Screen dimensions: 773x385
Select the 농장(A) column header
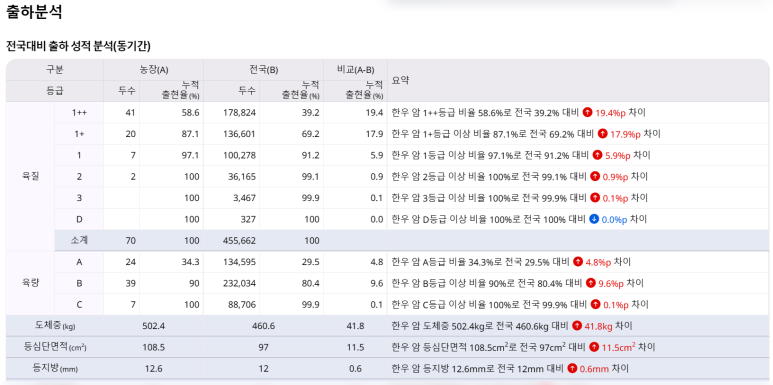click(154, 70)
